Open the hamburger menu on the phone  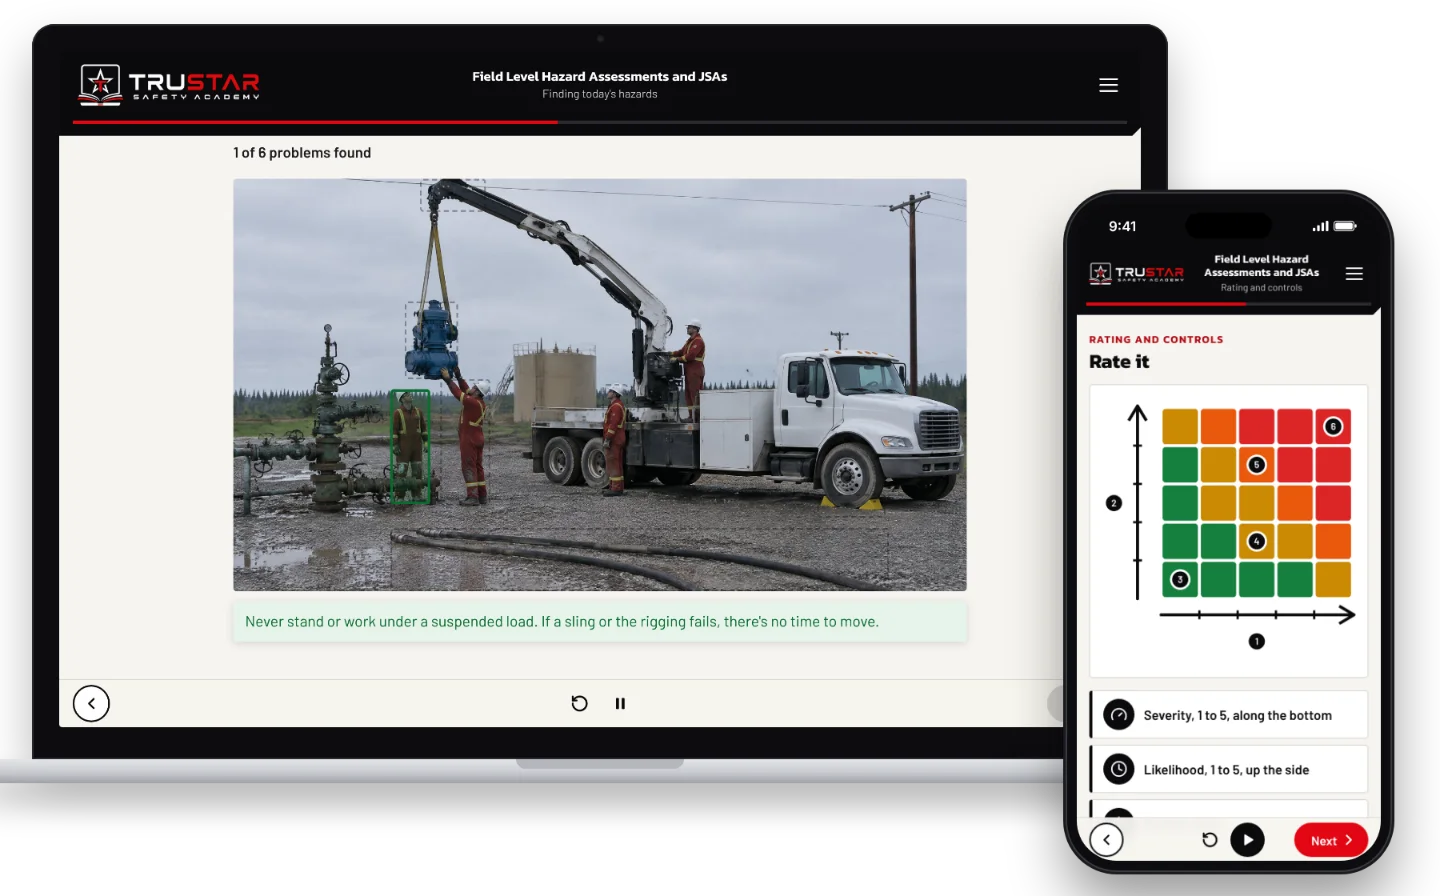pyautogui.click(x=1354, y=273)
